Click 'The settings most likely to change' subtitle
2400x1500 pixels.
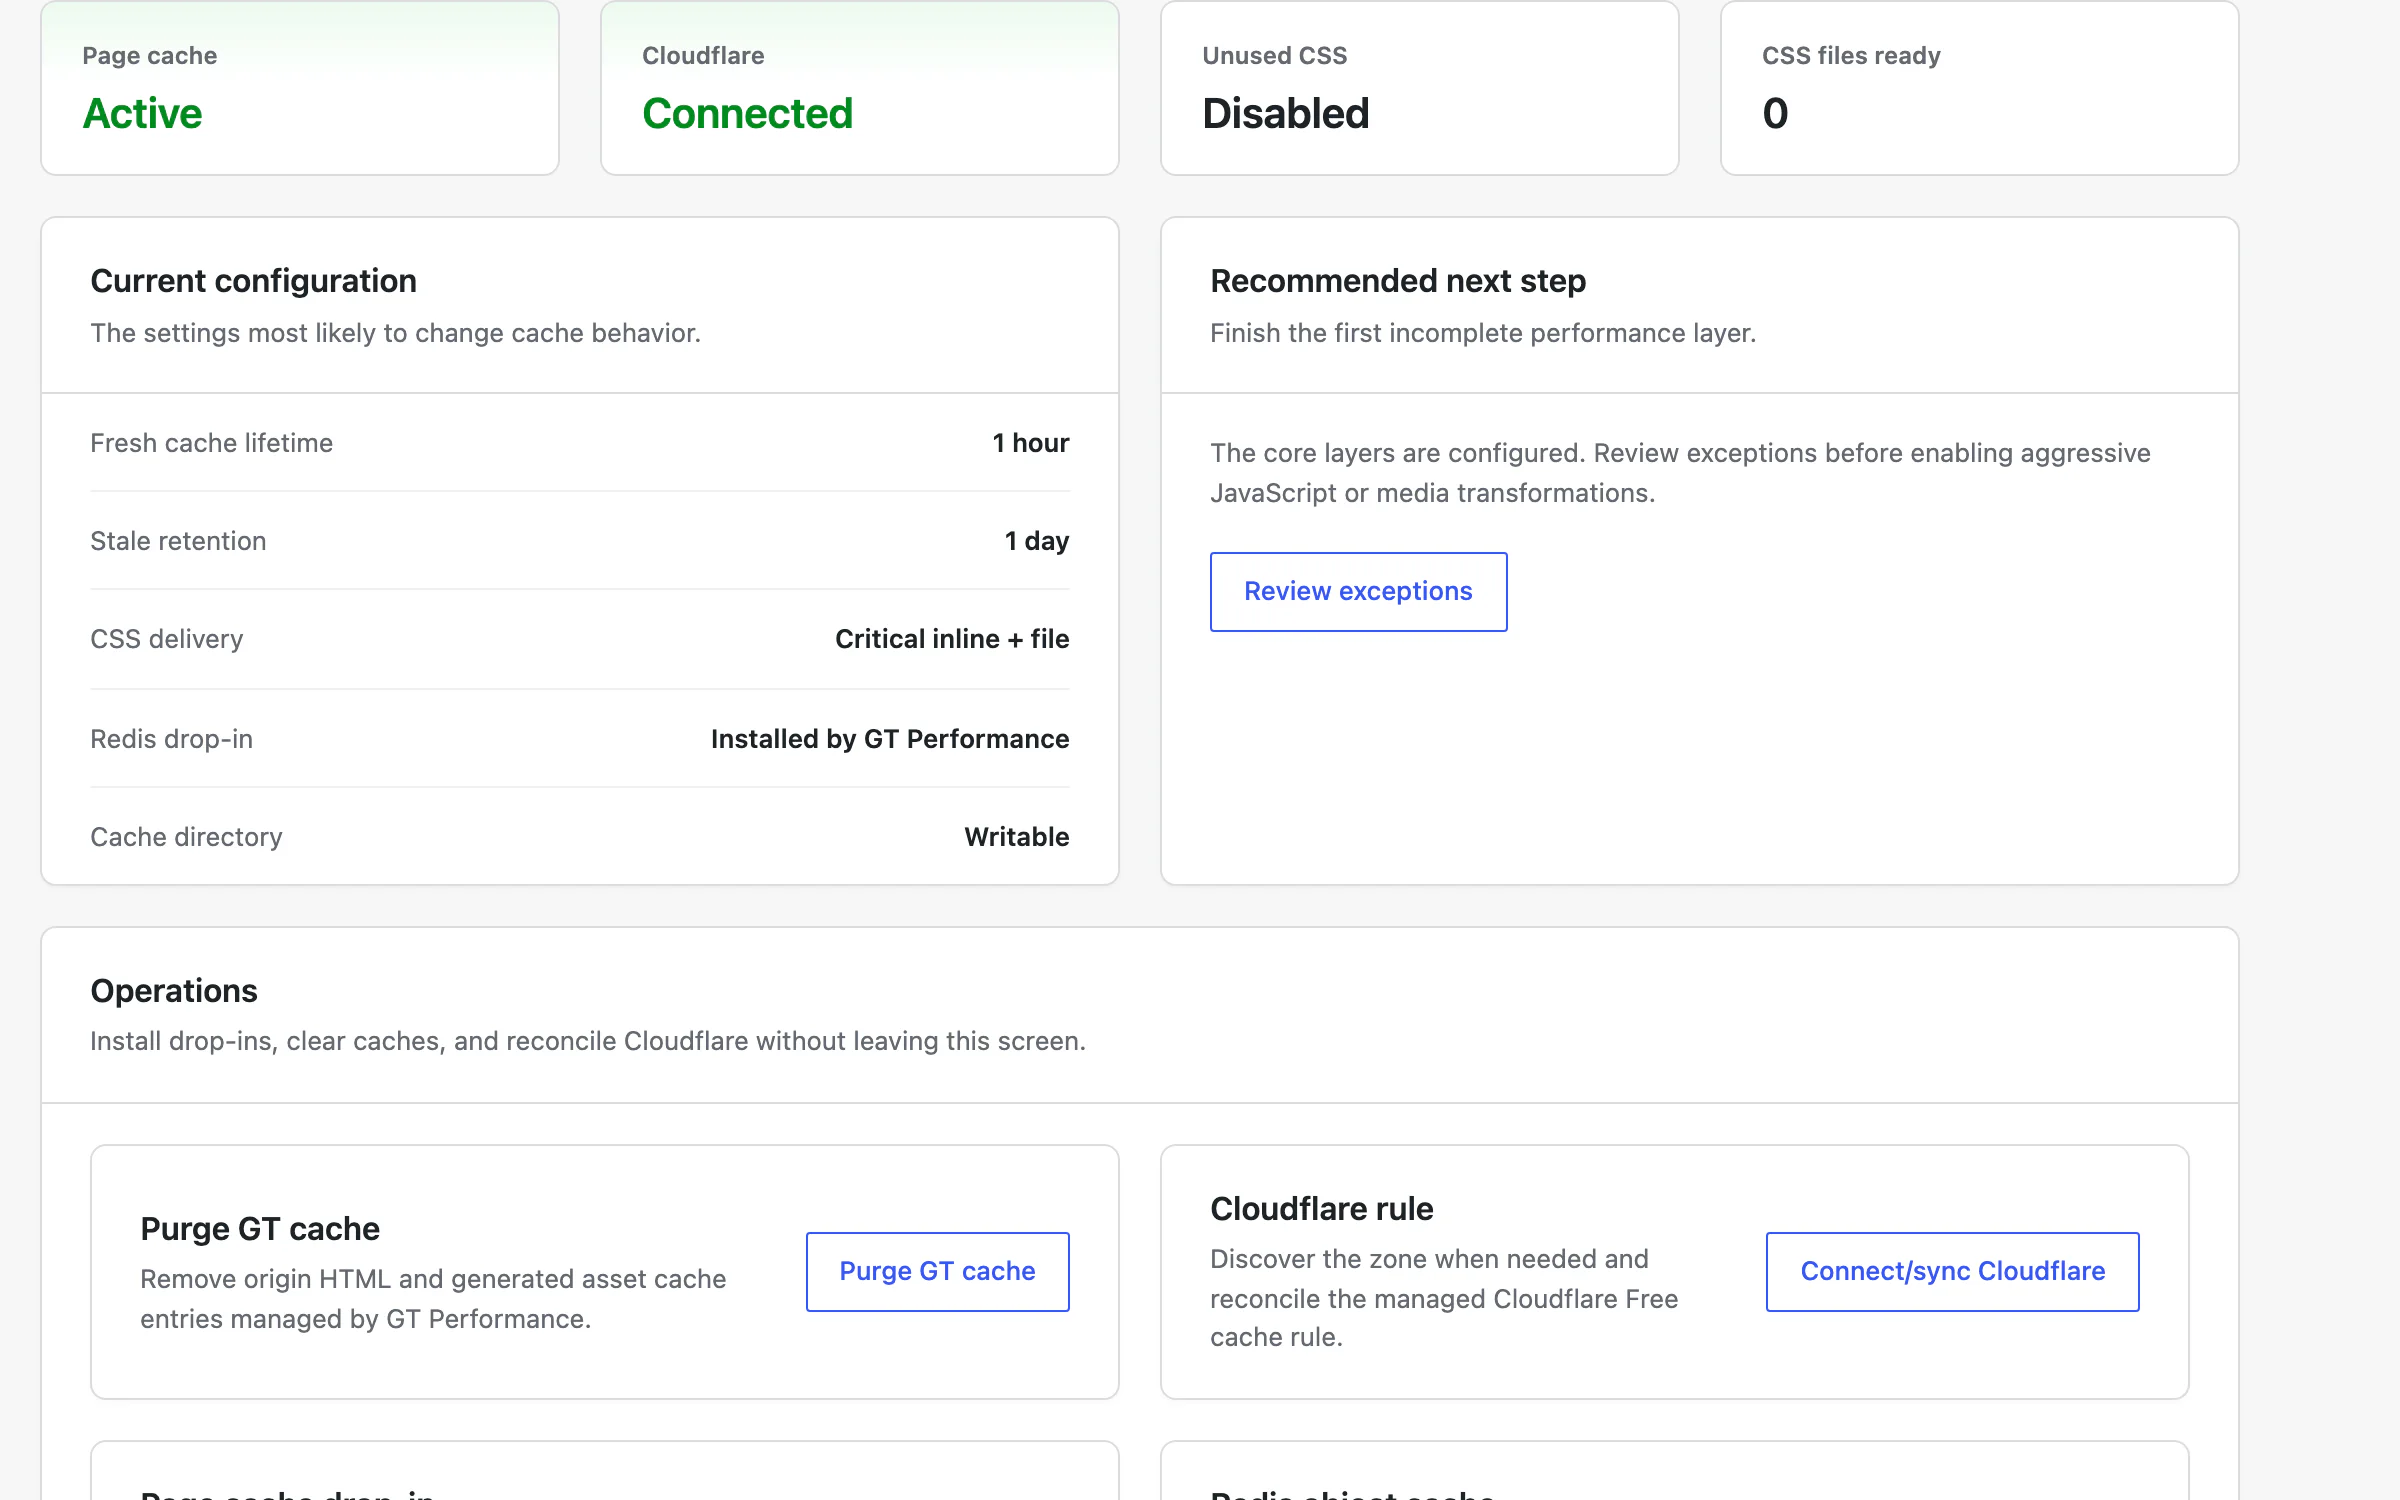coord(396,333)
